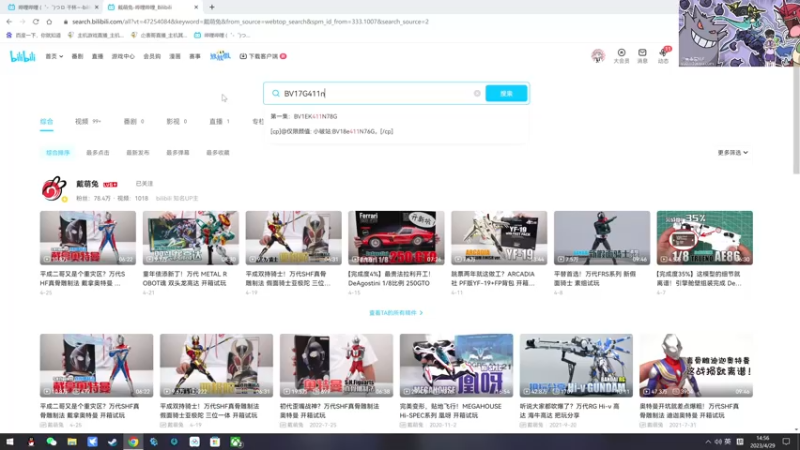Click the 已关注 follow button
The height and width of the screenshot is (450, 800).
[x=144, y=184]
